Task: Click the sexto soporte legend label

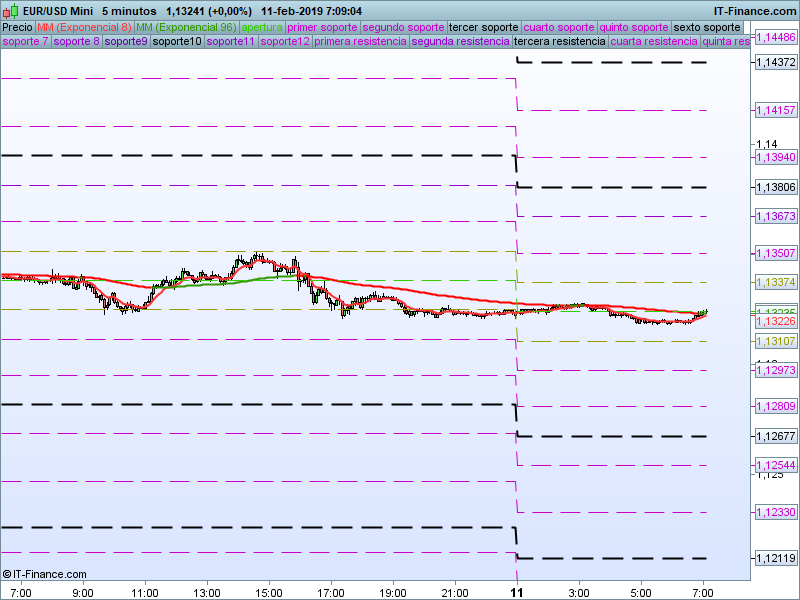Action: (707, 27)
